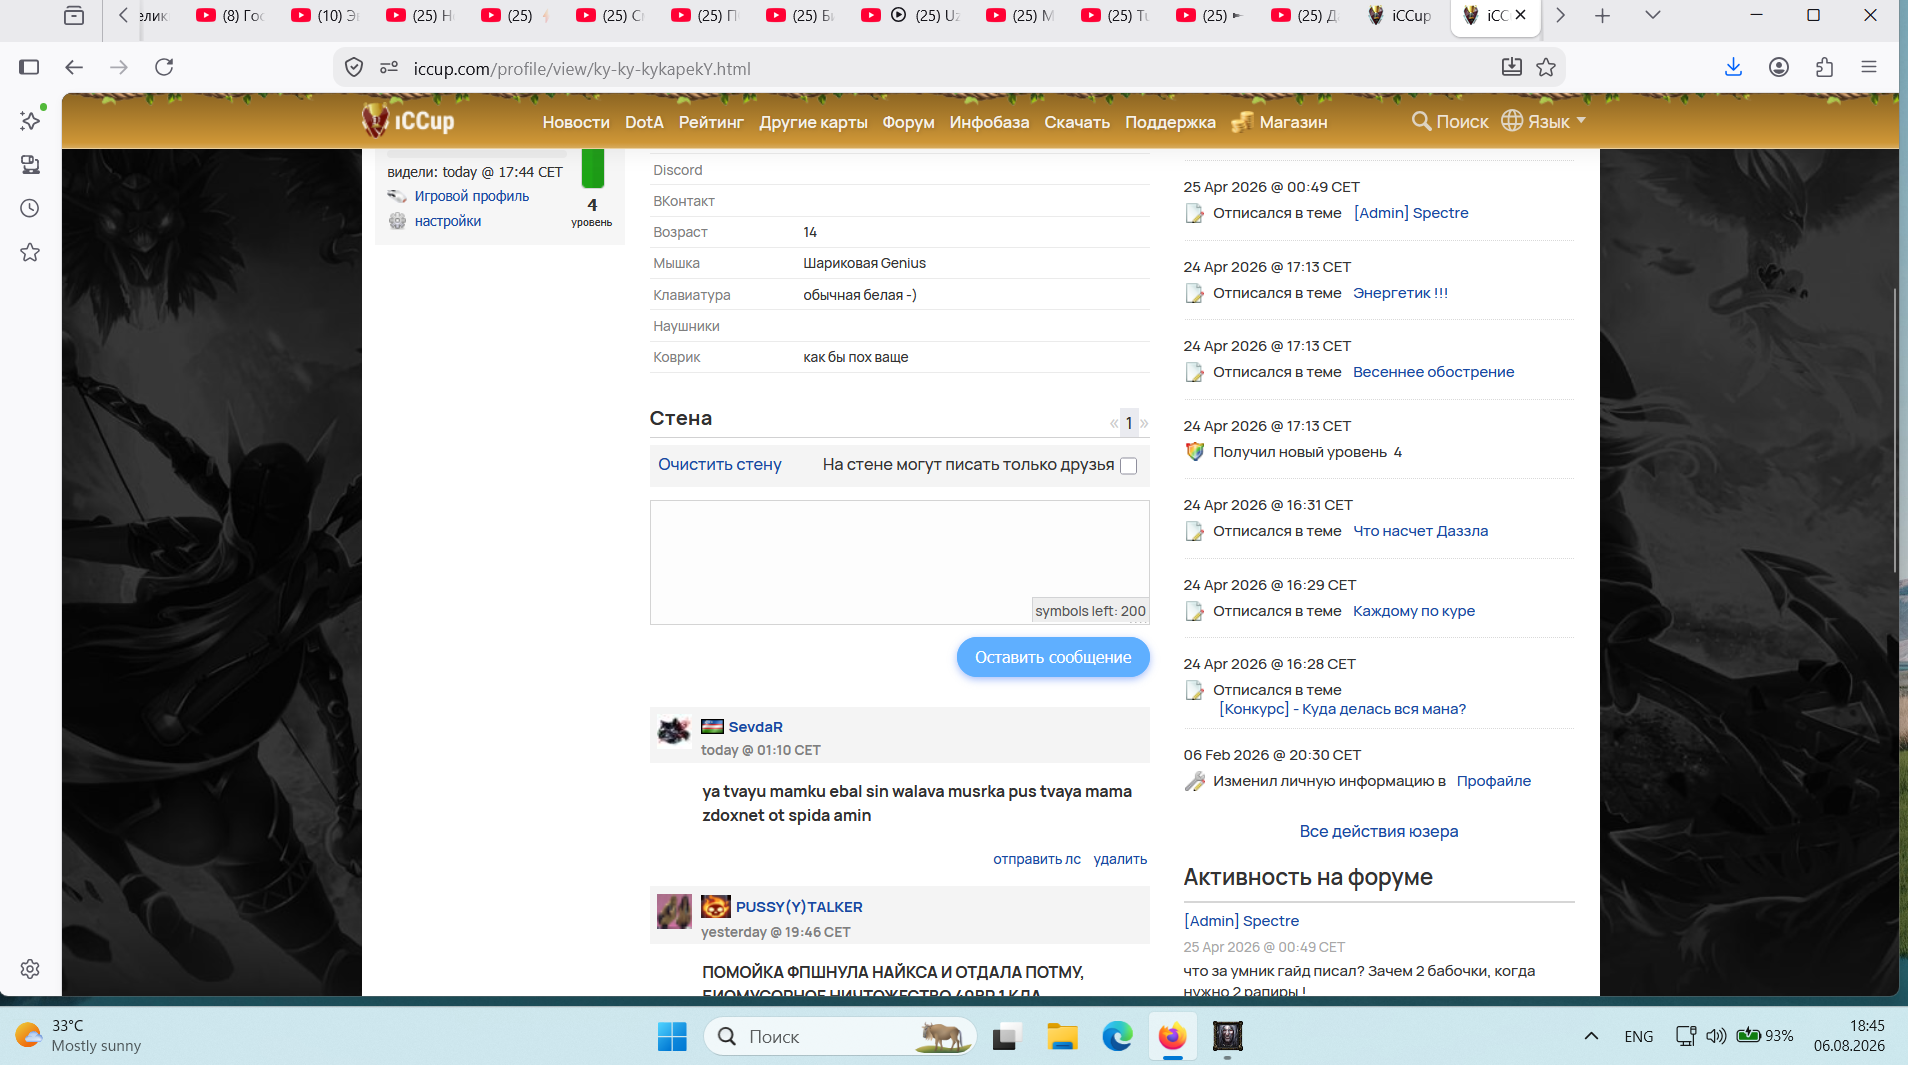Expand the system tray hidden icons chevron
This screenshot has height=1065, width=1908.
[1591, 1036]
